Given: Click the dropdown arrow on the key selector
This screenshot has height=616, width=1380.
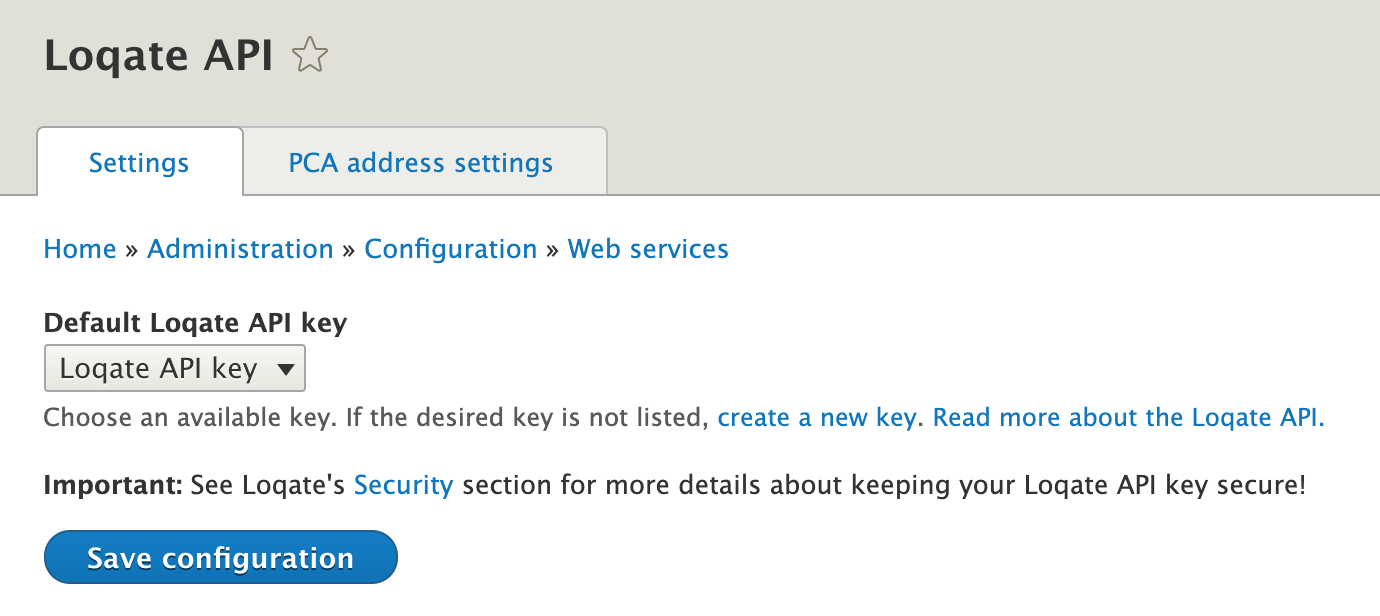Looking at the screenshot, I should tap(283, 368).
